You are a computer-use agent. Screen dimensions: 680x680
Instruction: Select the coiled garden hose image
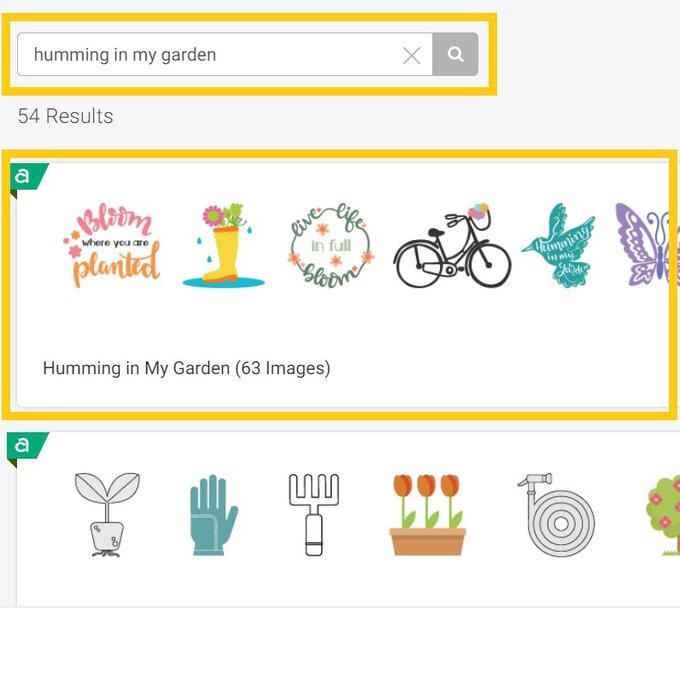pyautogui.click(x=555, y=515)
